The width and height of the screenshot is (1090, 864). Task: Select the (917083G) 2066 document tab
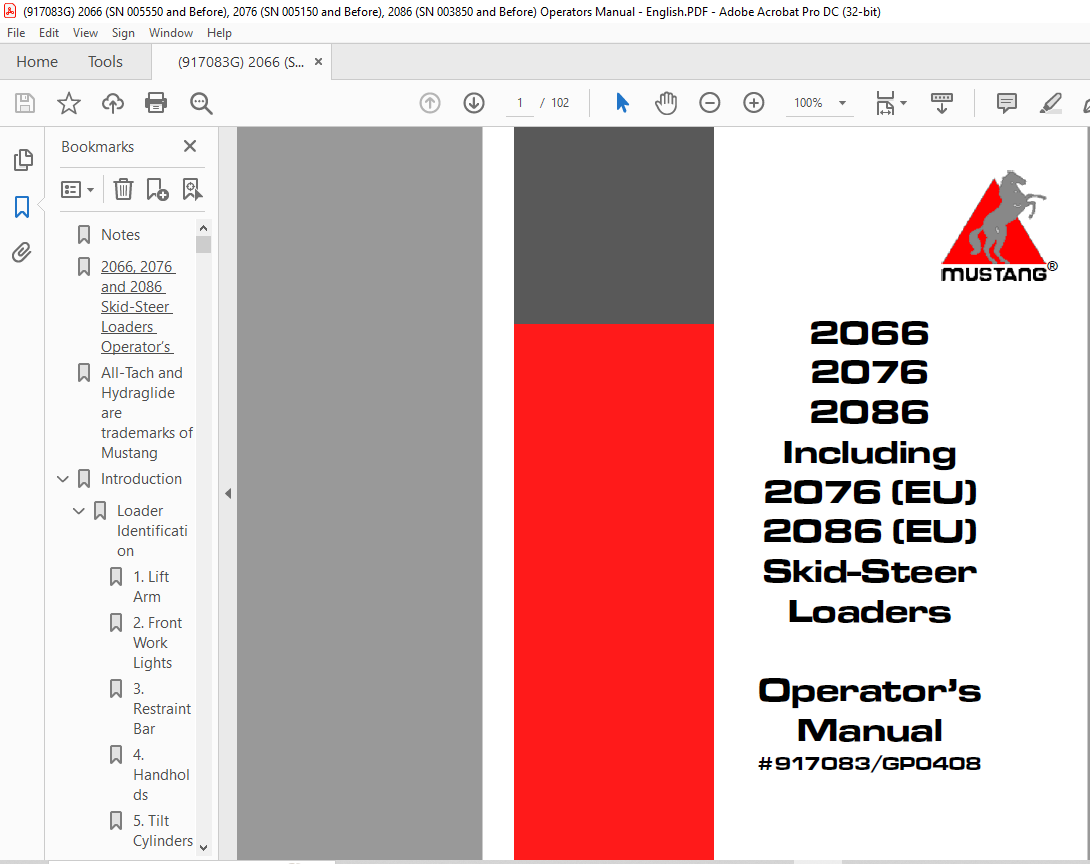pos(241,62)
